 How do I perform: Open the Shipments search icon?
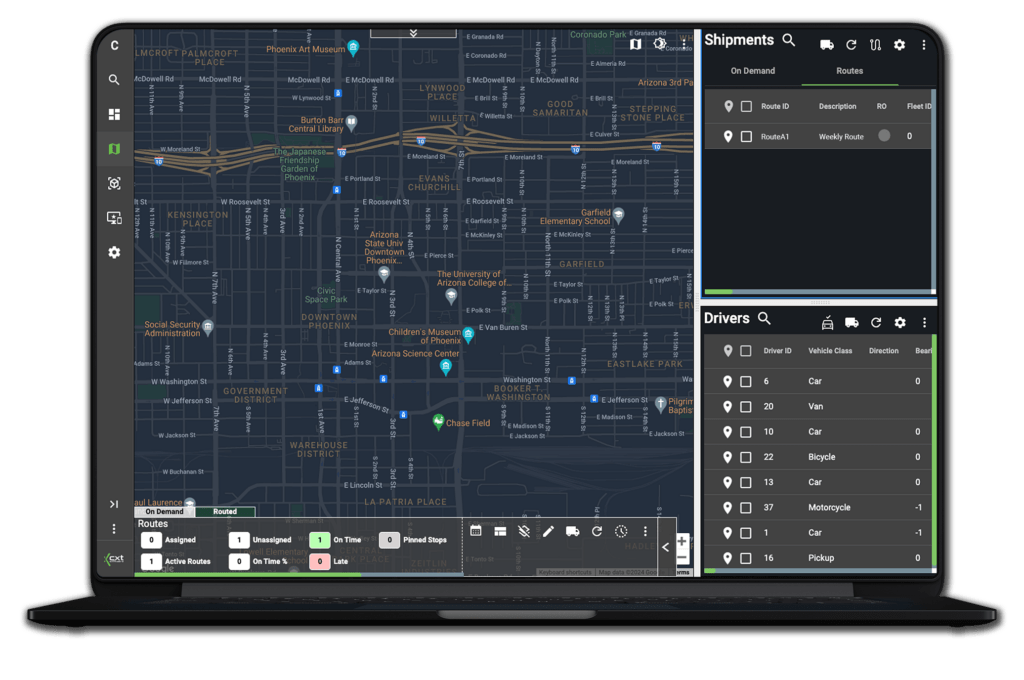(x=789, y=42)
